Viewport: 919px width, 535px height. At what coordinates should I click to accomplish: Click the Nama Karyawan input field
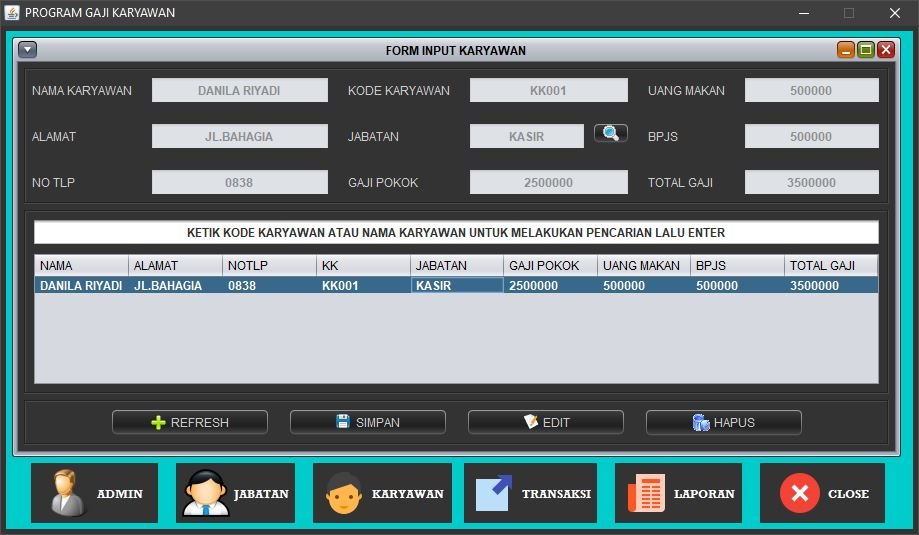pyautogui.click(x=239, y=90)
